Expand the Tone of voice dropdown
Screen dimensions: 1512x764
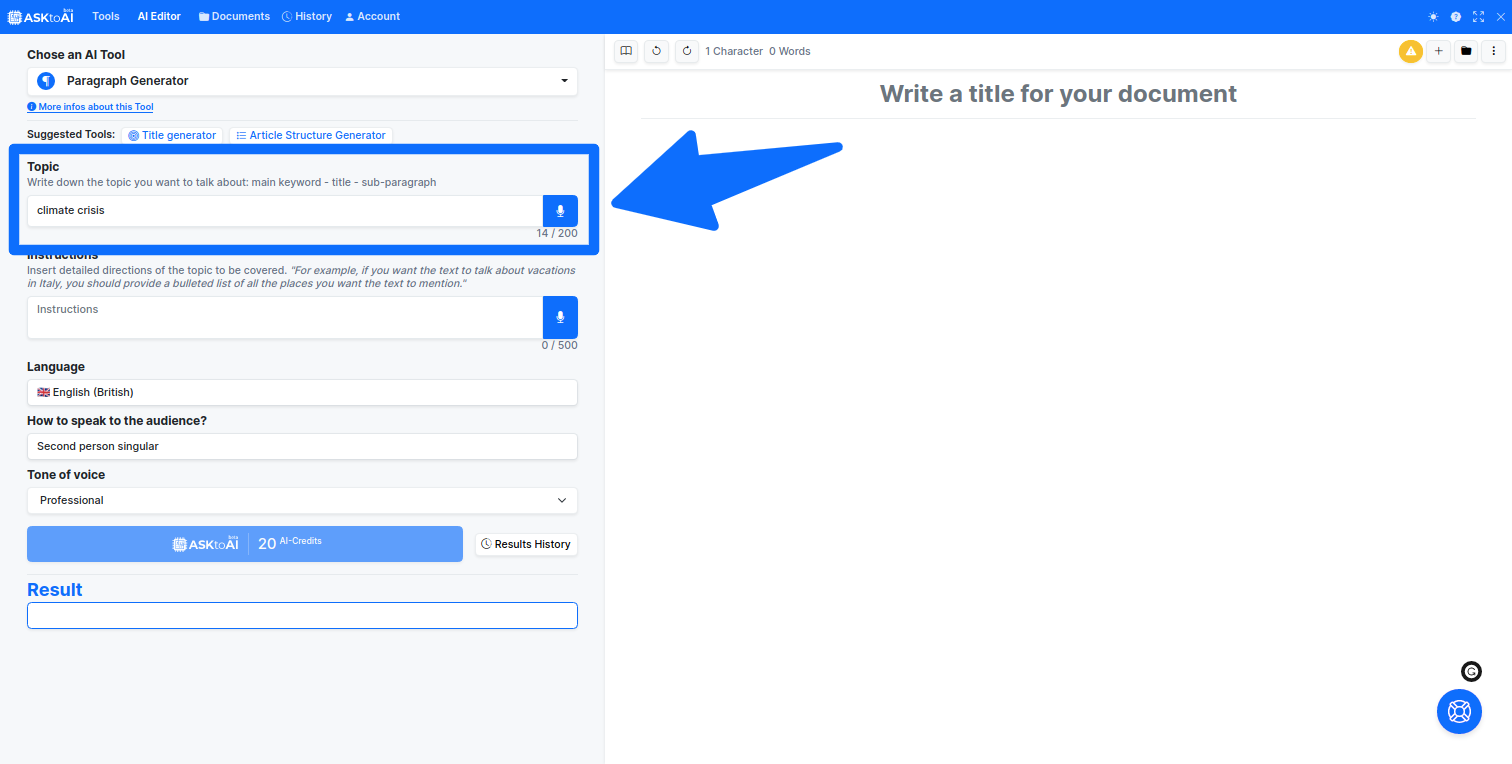pos(302,500)
